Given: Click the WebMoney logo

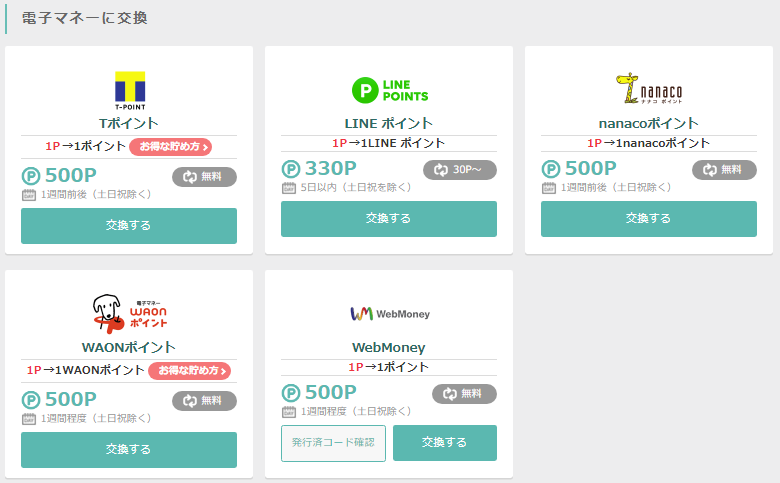Looking at the screenshot, I should (389, 313).
